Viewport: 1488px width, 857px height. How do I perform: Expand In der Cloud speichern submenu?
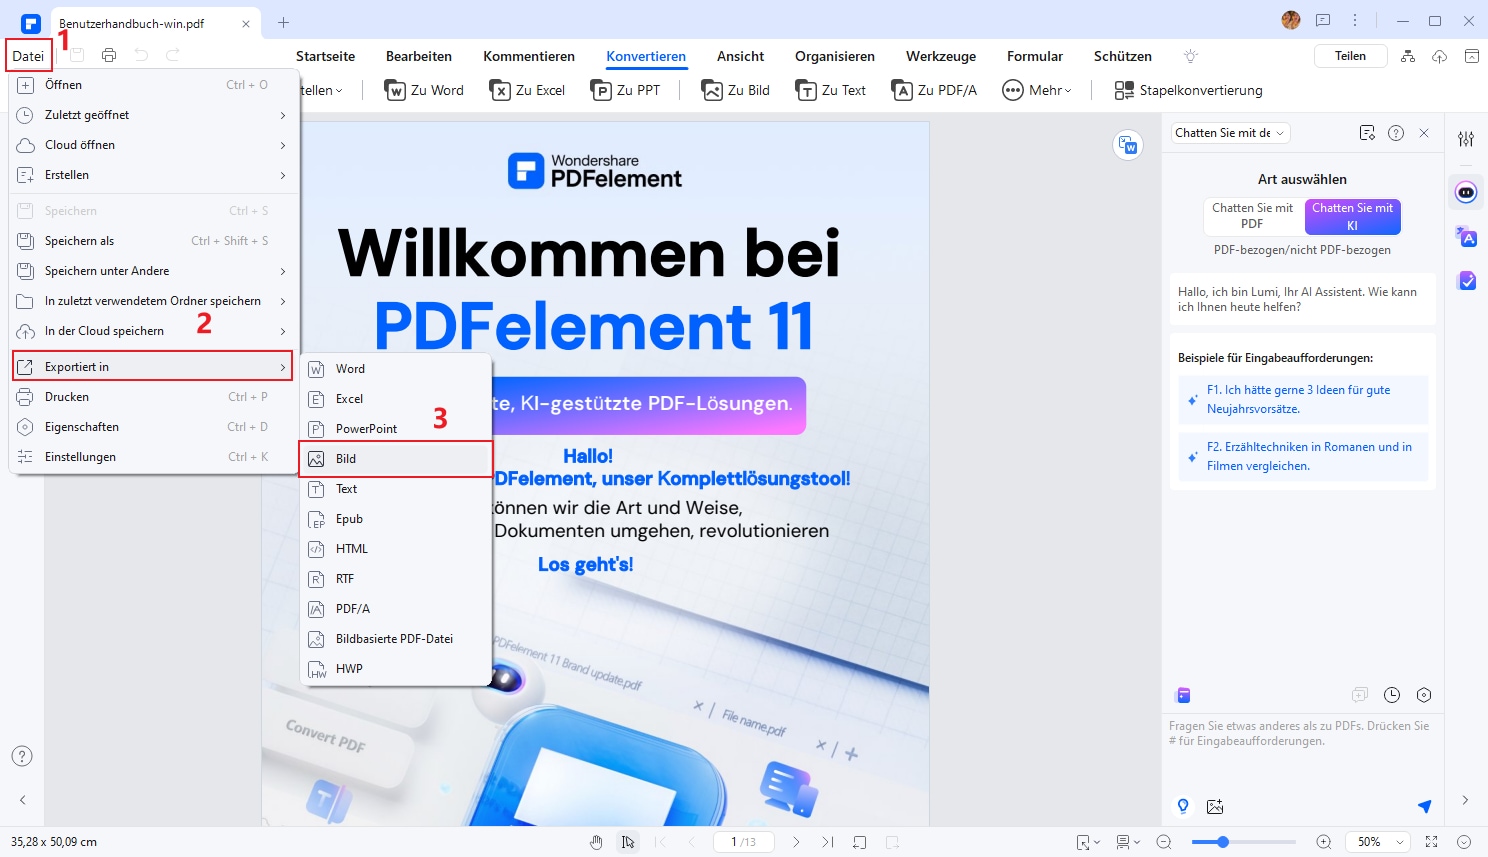click(154, 331)
